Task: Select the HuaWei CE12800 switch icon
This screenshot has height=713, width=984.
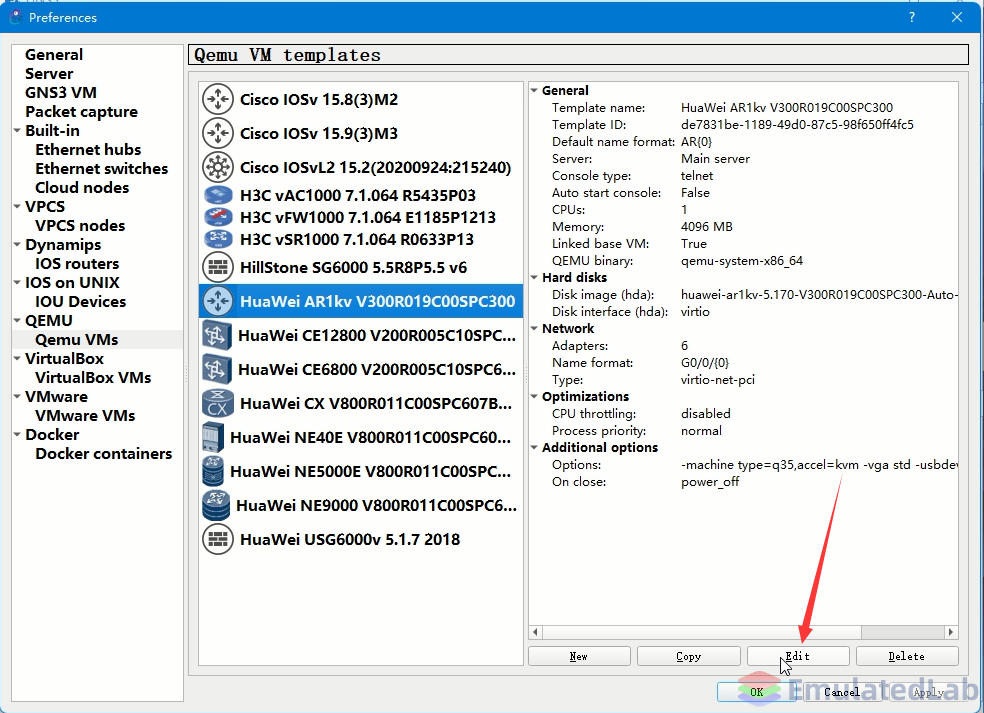Action: (x=217, y=335)
